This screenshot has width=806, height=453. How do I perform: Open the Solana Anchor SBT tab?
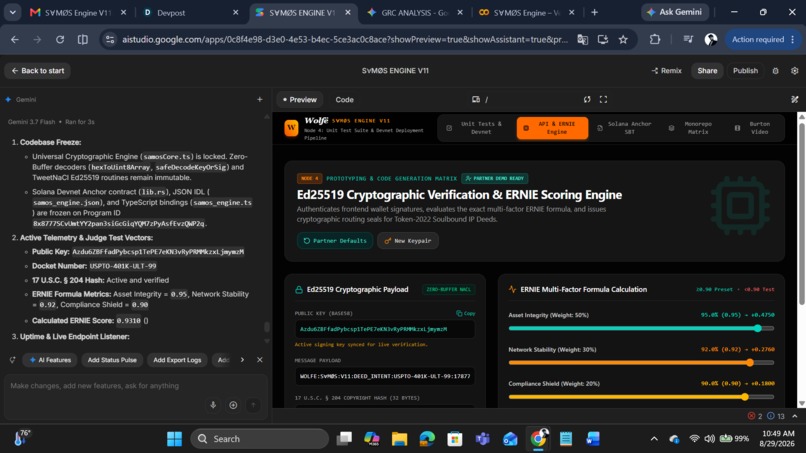625,128
